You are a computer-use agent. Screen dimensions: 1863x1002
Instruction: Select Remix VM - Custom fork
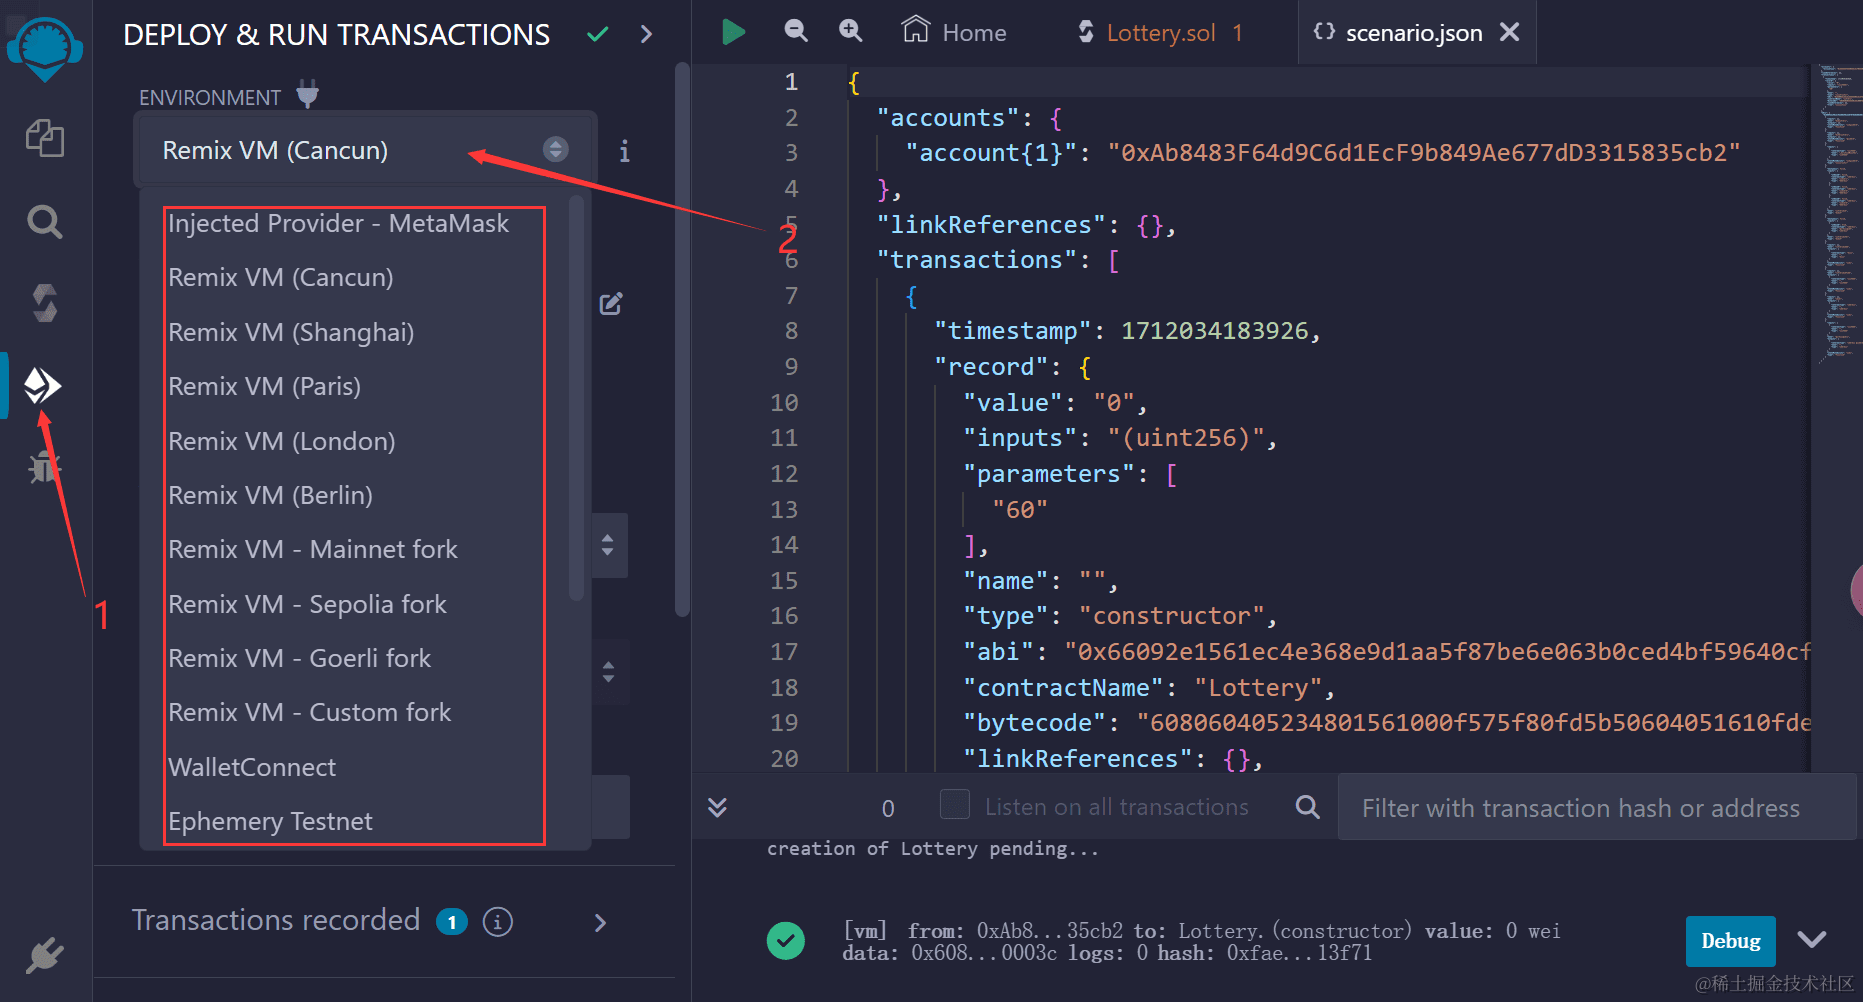[x=309, y=712]
